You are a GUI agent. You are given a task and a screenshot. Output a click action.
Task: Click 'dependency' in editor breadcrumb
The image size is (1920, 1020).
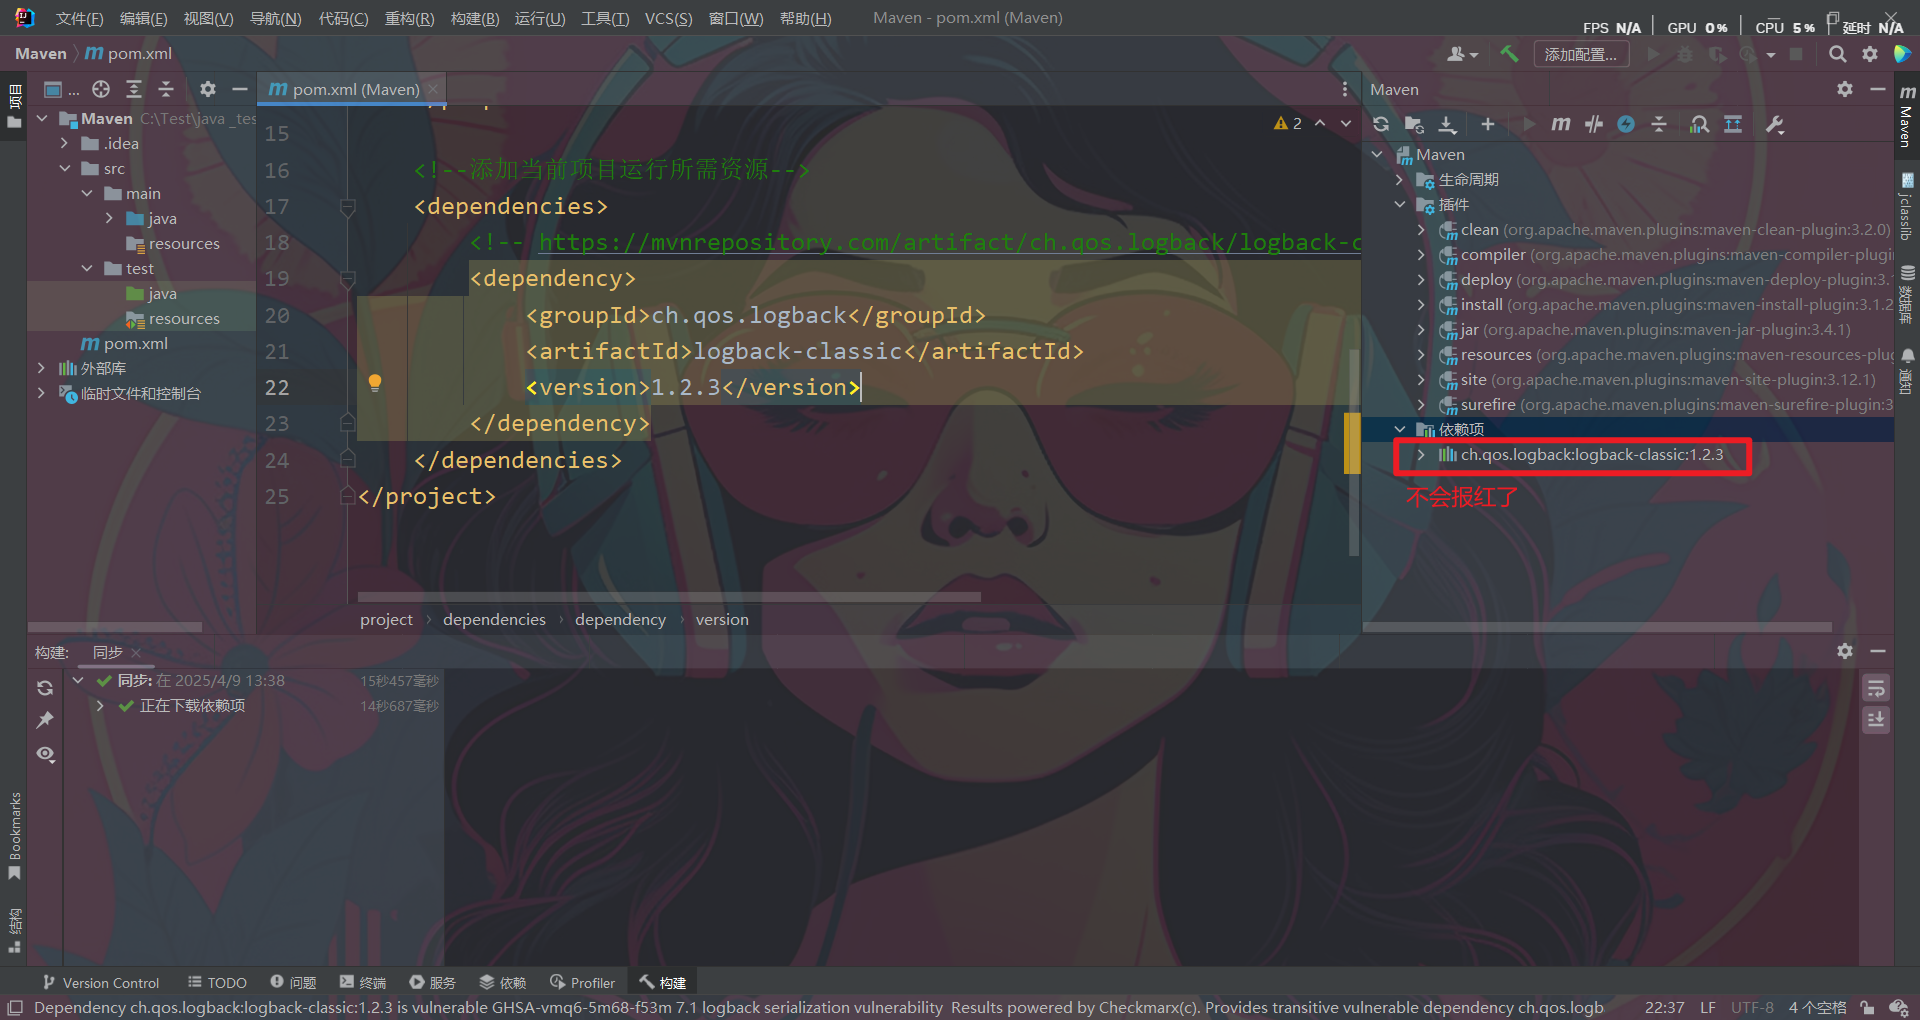tap(620, 620)
